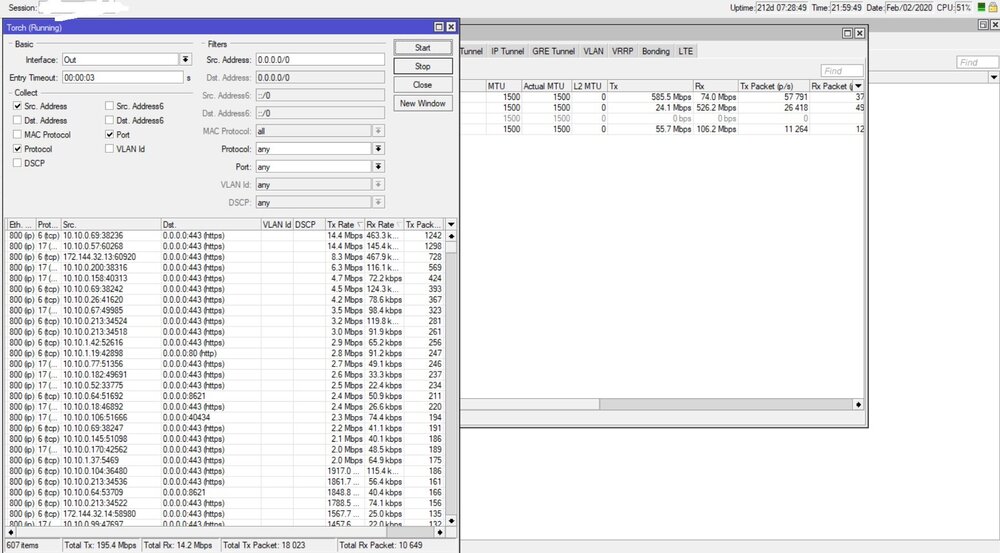Open the Protocol filter dropdown arrow
Screen dimensions: 1000x553
tap(378, 149)
